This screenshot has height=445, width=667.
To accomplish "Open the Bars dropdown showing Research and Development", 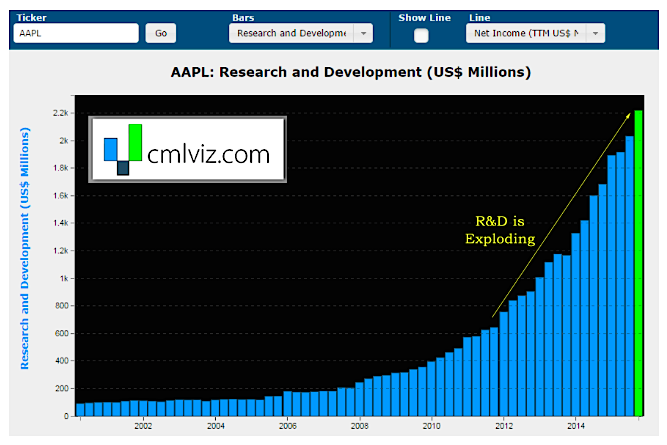I will pos(301,33).
